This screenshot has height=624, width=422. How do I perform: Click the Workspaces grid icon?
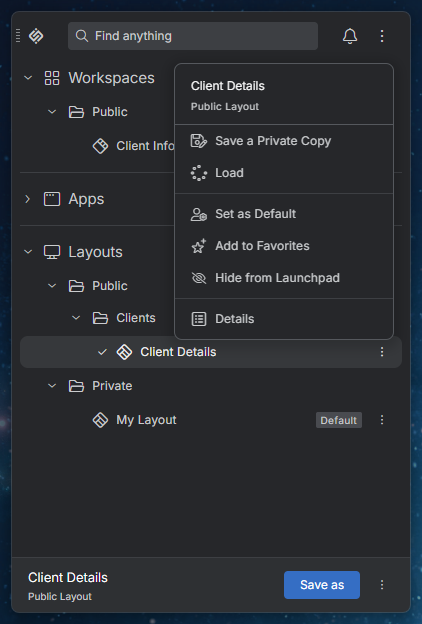point(52,78)
